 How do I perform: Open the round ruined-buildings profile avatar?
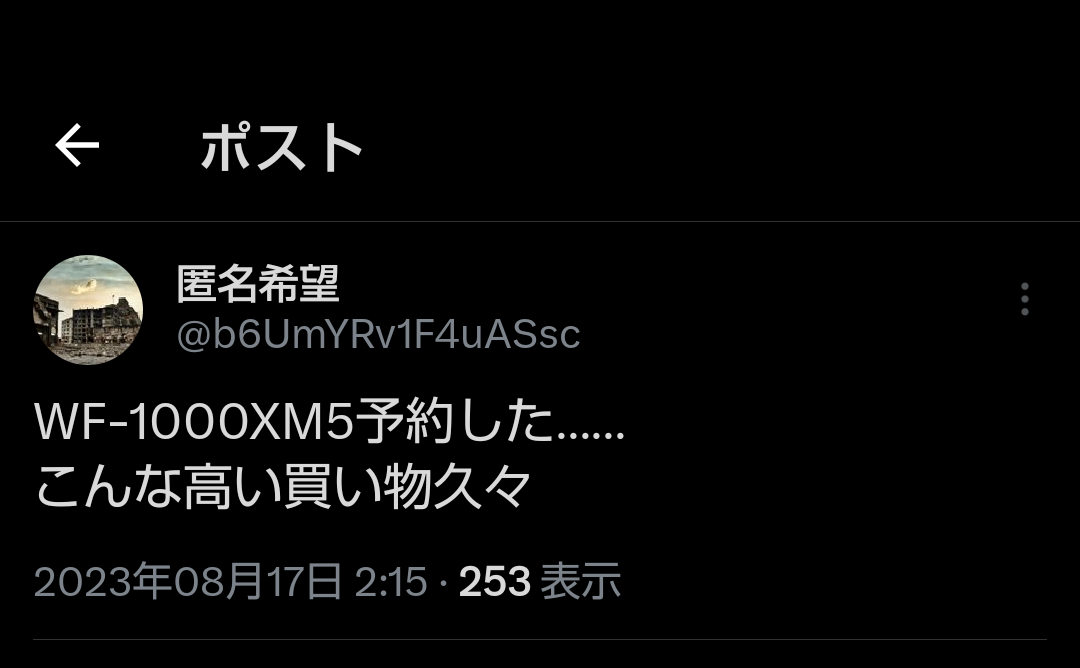(x=88, y=310)
